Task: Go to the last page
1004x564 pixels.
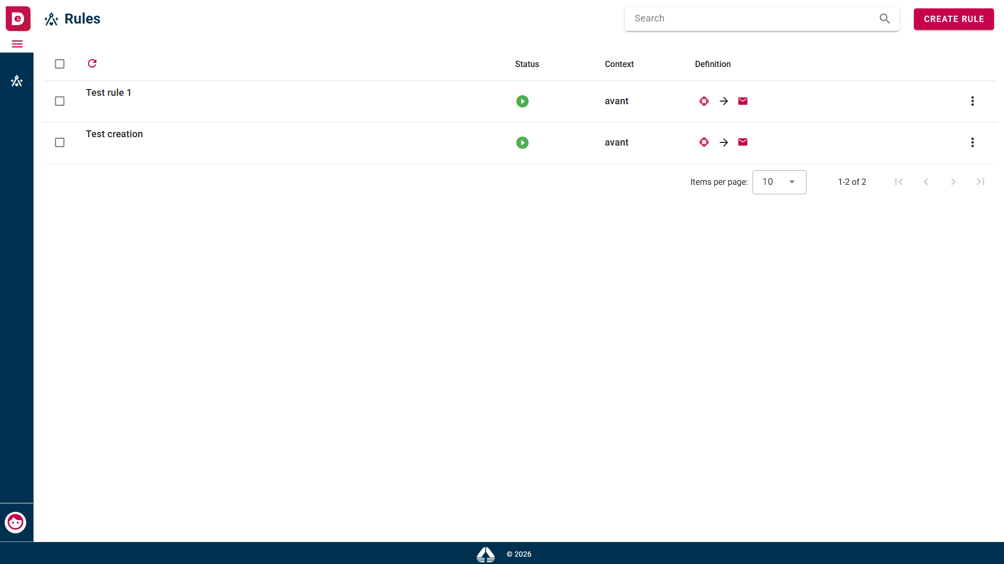Action: (980, 182)
